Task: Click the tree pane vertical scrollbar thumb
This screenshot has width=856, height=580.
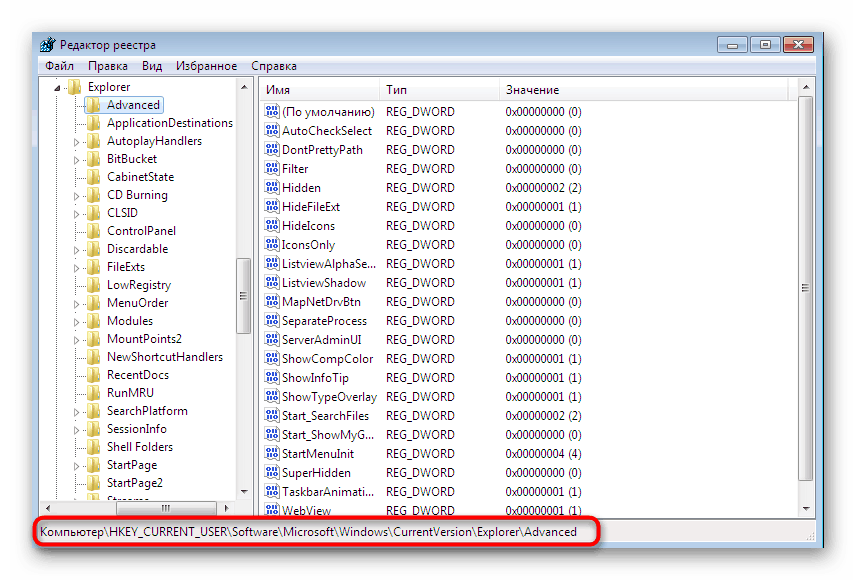Action: pos(243,295)
